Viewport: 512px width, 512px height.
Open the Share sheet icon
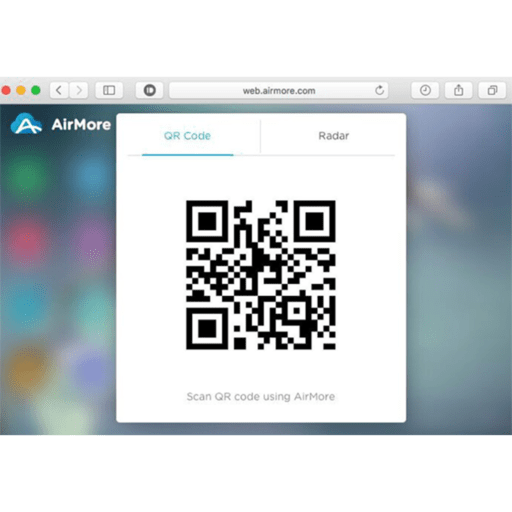(459, 90)
